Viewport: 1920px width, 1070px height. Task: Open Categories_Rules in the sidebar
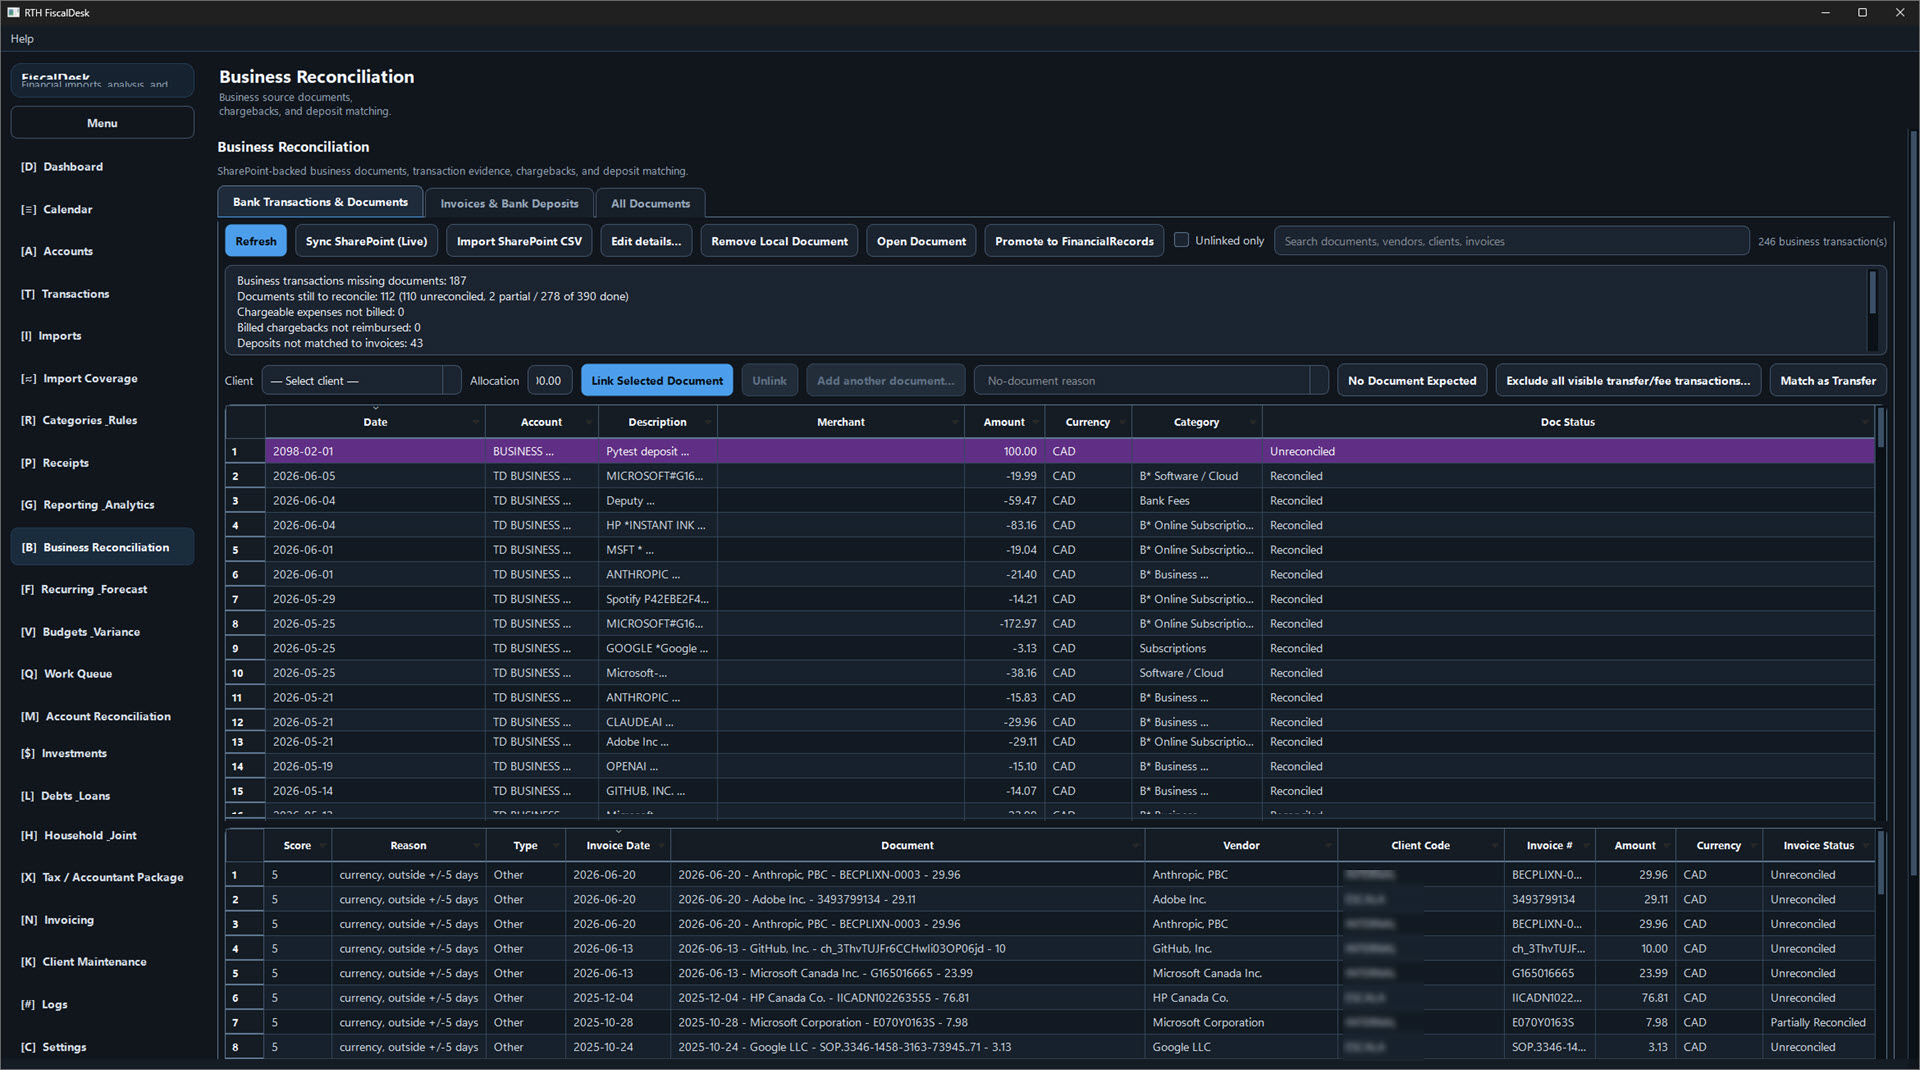(102, 420)
